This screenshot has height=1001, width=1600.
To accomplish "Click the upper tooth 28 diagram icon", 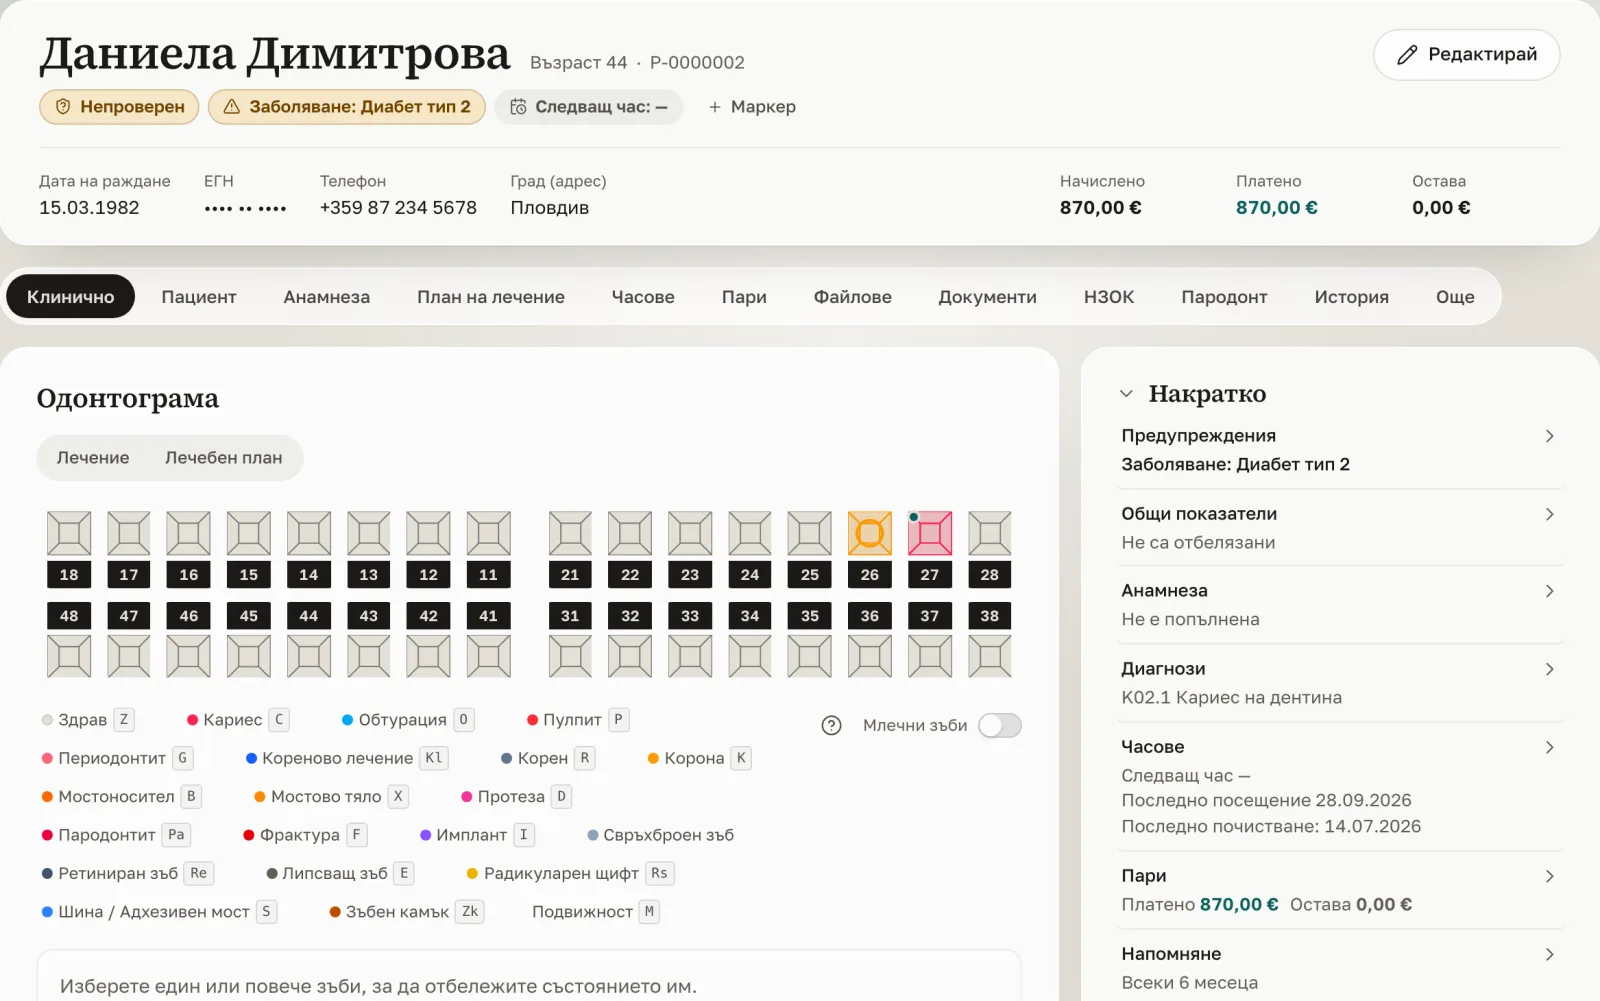I will pos(990,533).
